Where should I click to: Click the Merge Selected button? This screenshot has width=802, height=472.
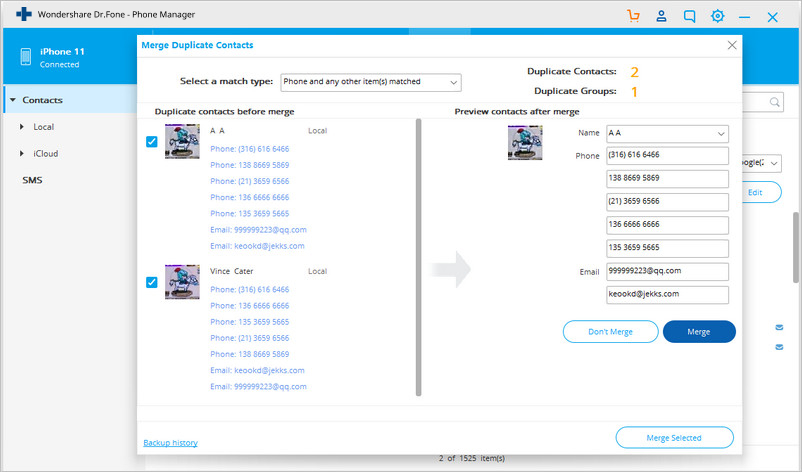674,438
